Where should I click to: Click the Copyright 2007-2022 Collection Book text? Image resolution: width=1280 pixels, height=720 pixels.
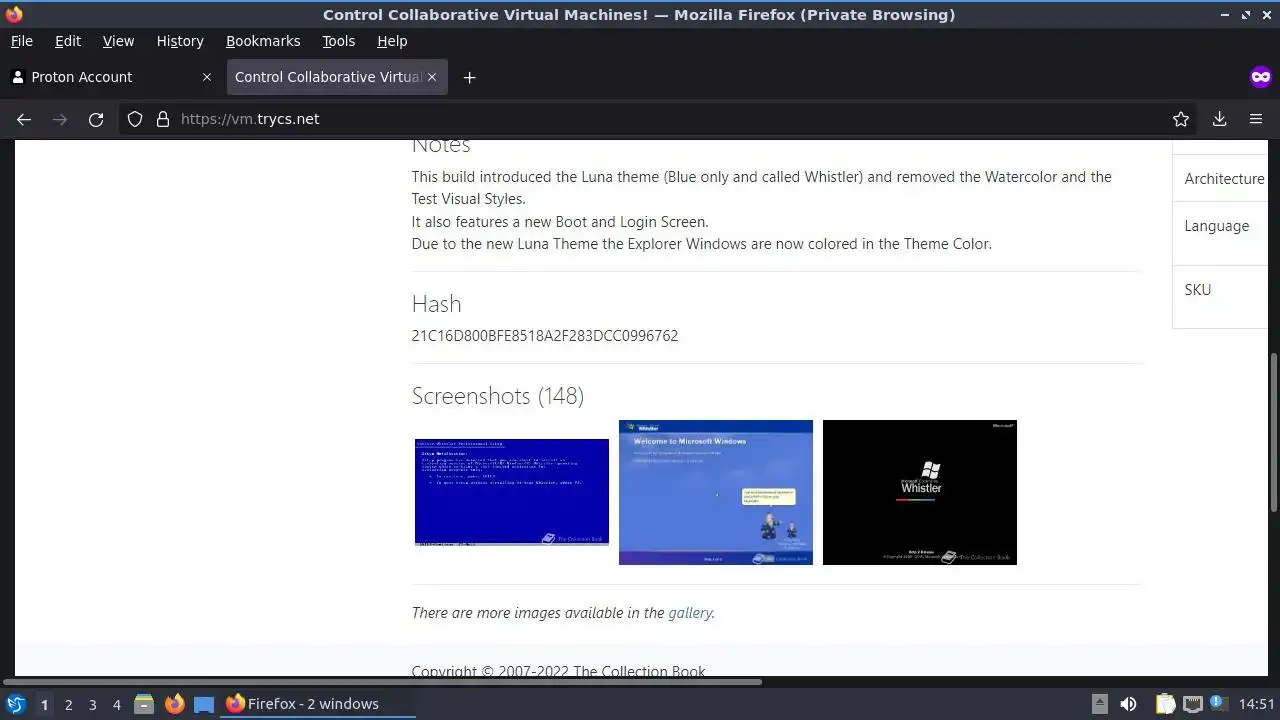[558, 671]
